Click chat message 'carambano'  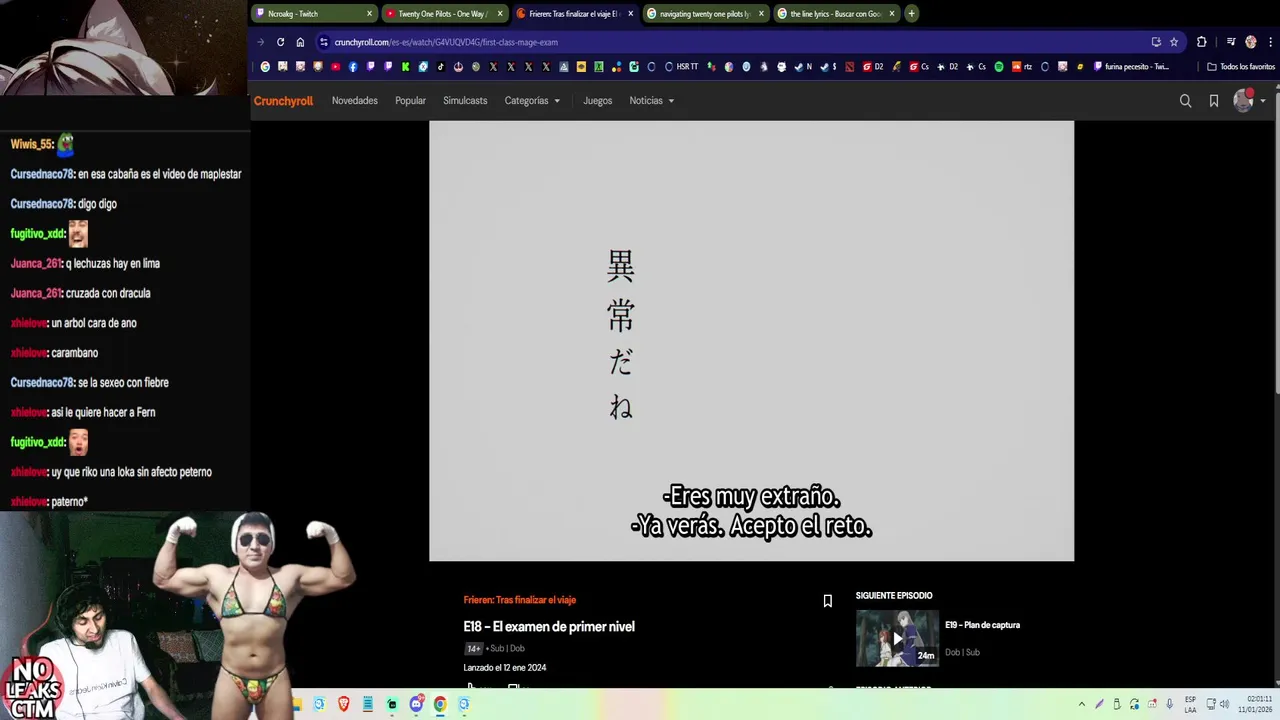(x=74, y=353)
